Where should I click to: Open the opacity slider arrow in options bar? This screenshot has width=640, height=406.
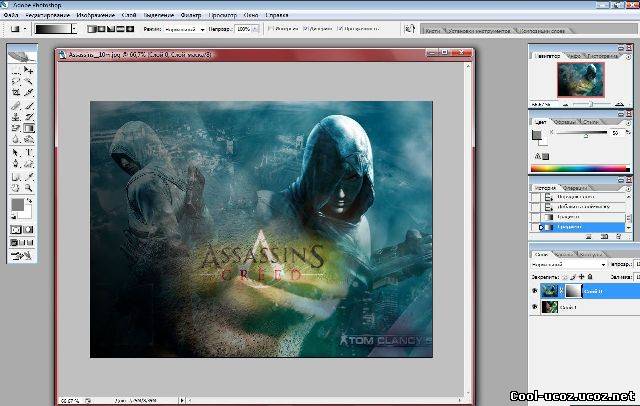[x=256, y=29]
